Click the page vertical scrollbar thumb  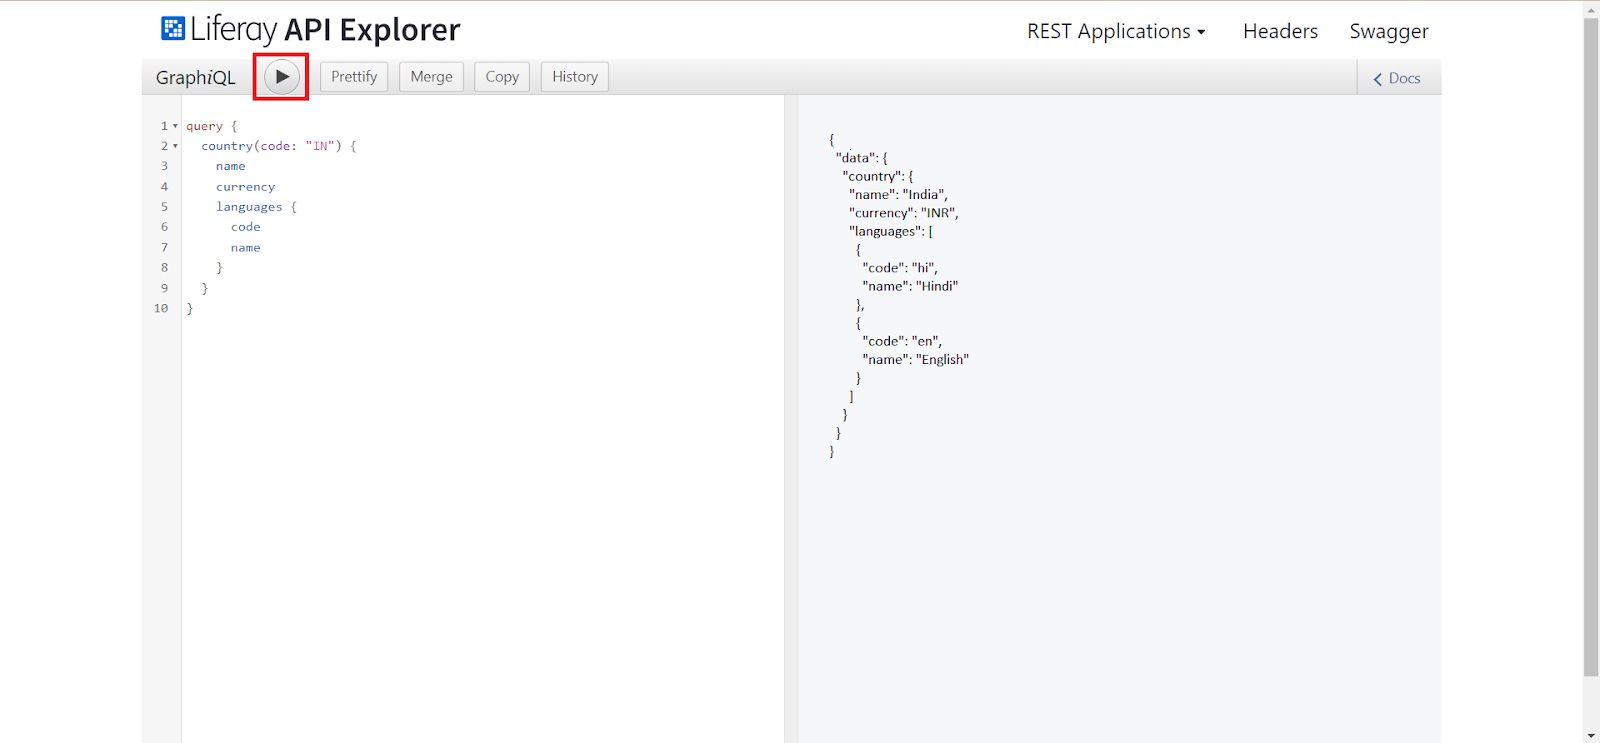pos(1591,347)
